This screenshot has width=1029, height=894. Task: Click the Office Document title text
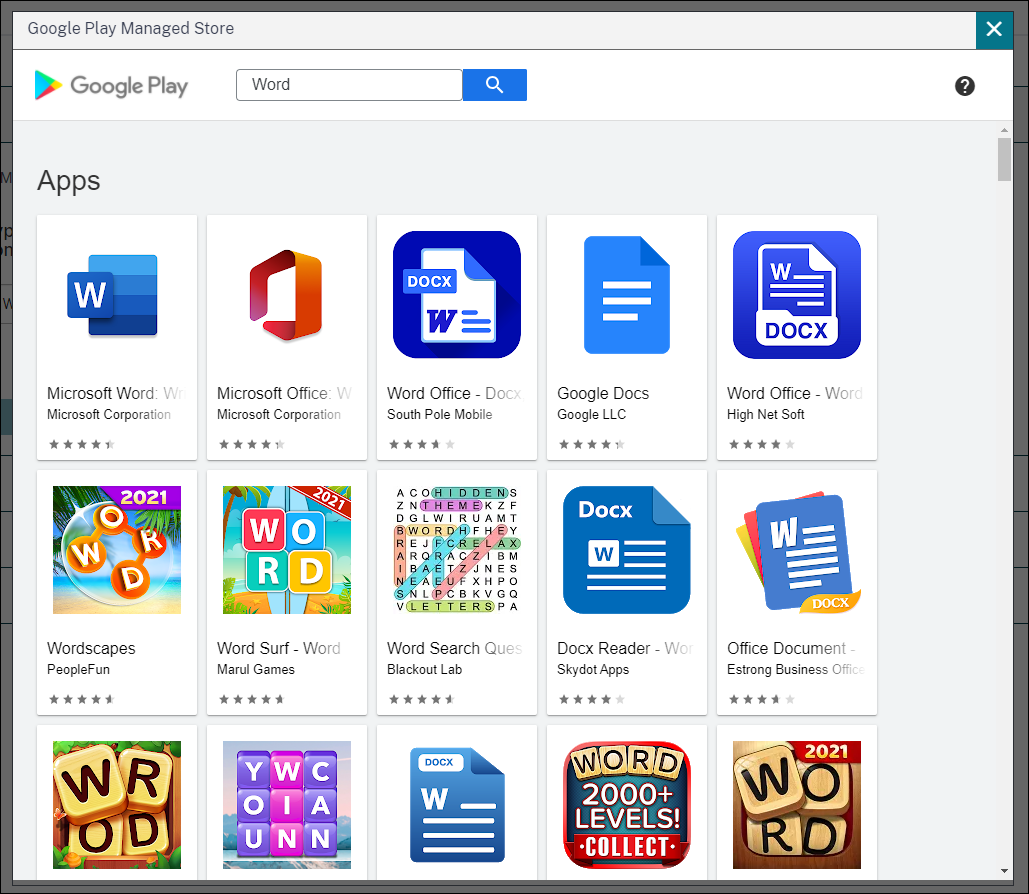tap(791, 648)
